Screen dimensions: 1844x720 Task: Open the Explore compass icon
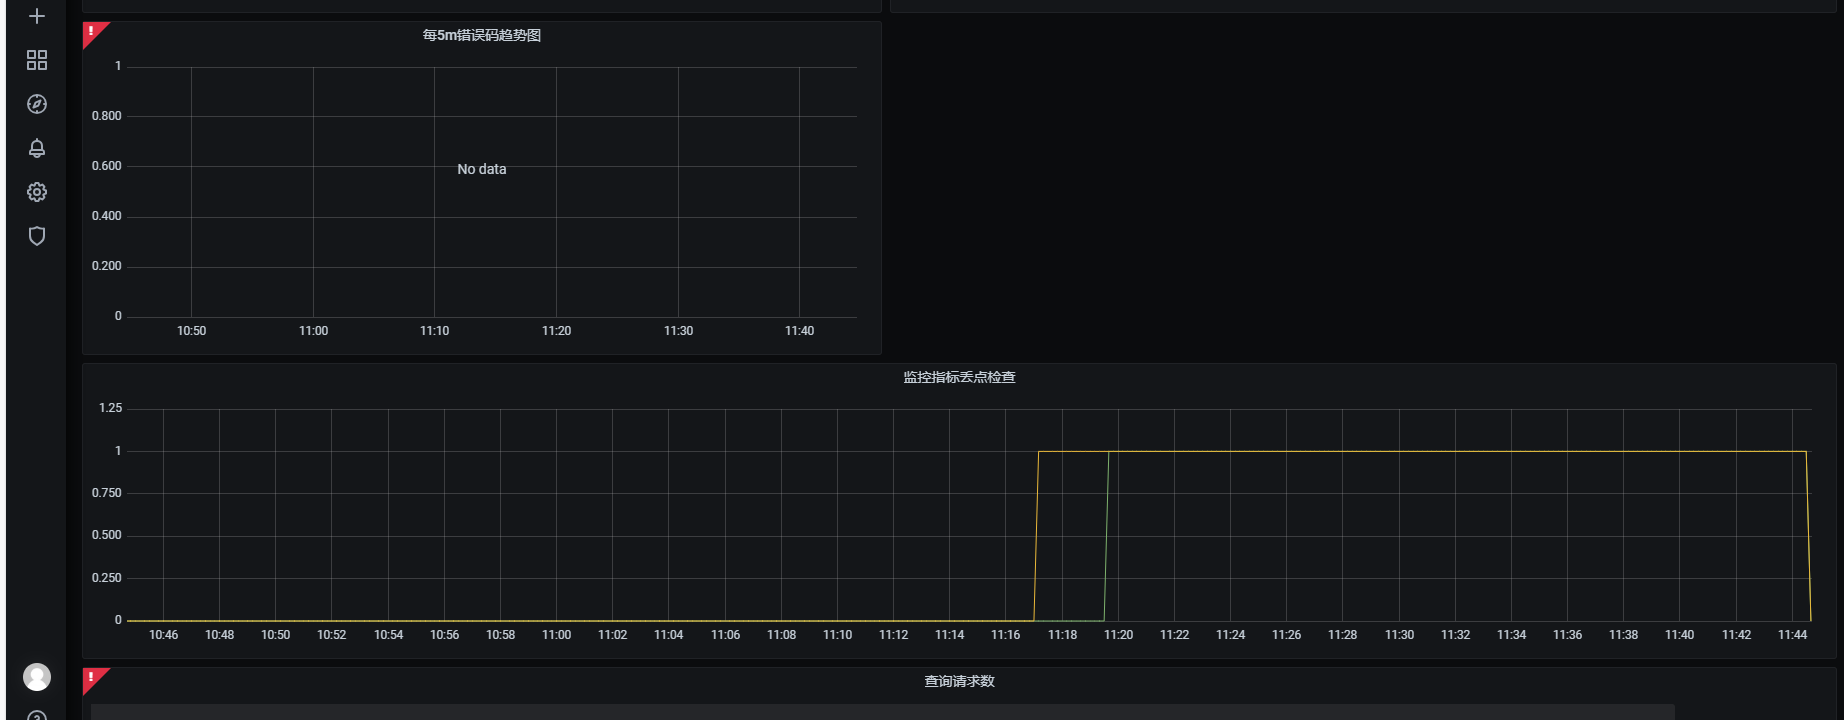click(37, 104)
